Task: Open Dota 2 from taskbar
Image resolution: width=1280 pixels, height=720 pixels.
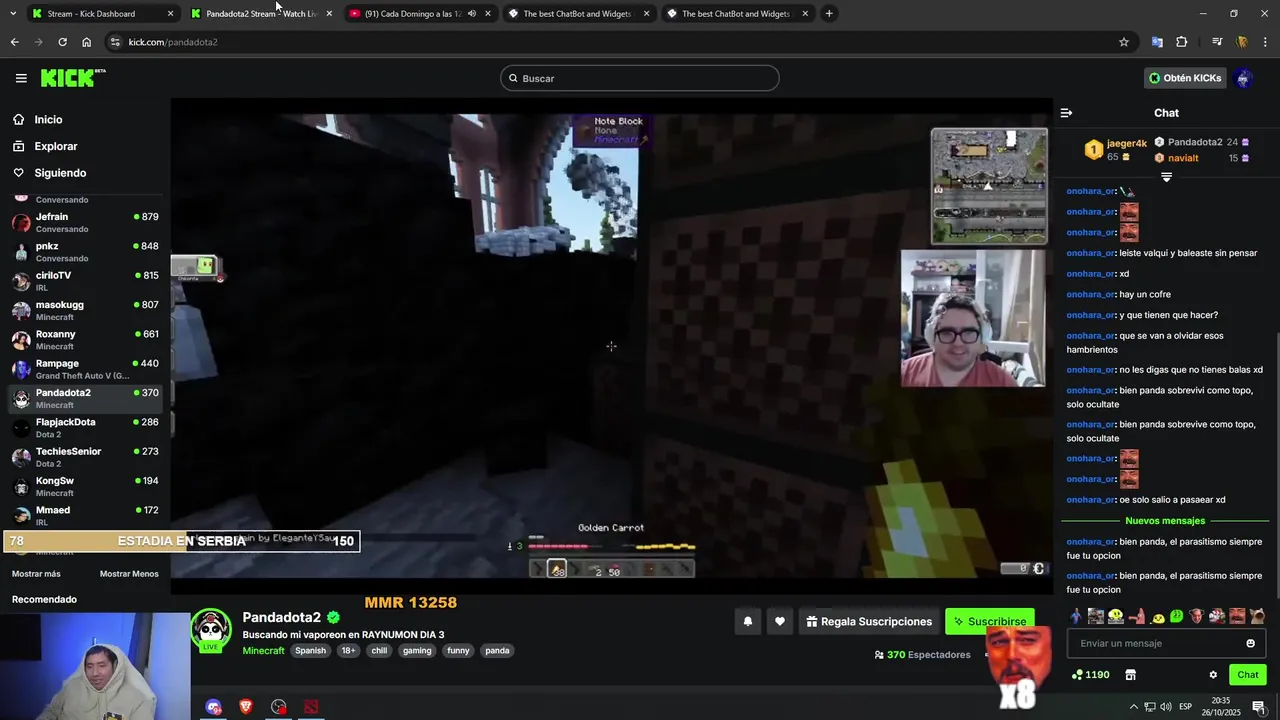Action: point(311,706)
